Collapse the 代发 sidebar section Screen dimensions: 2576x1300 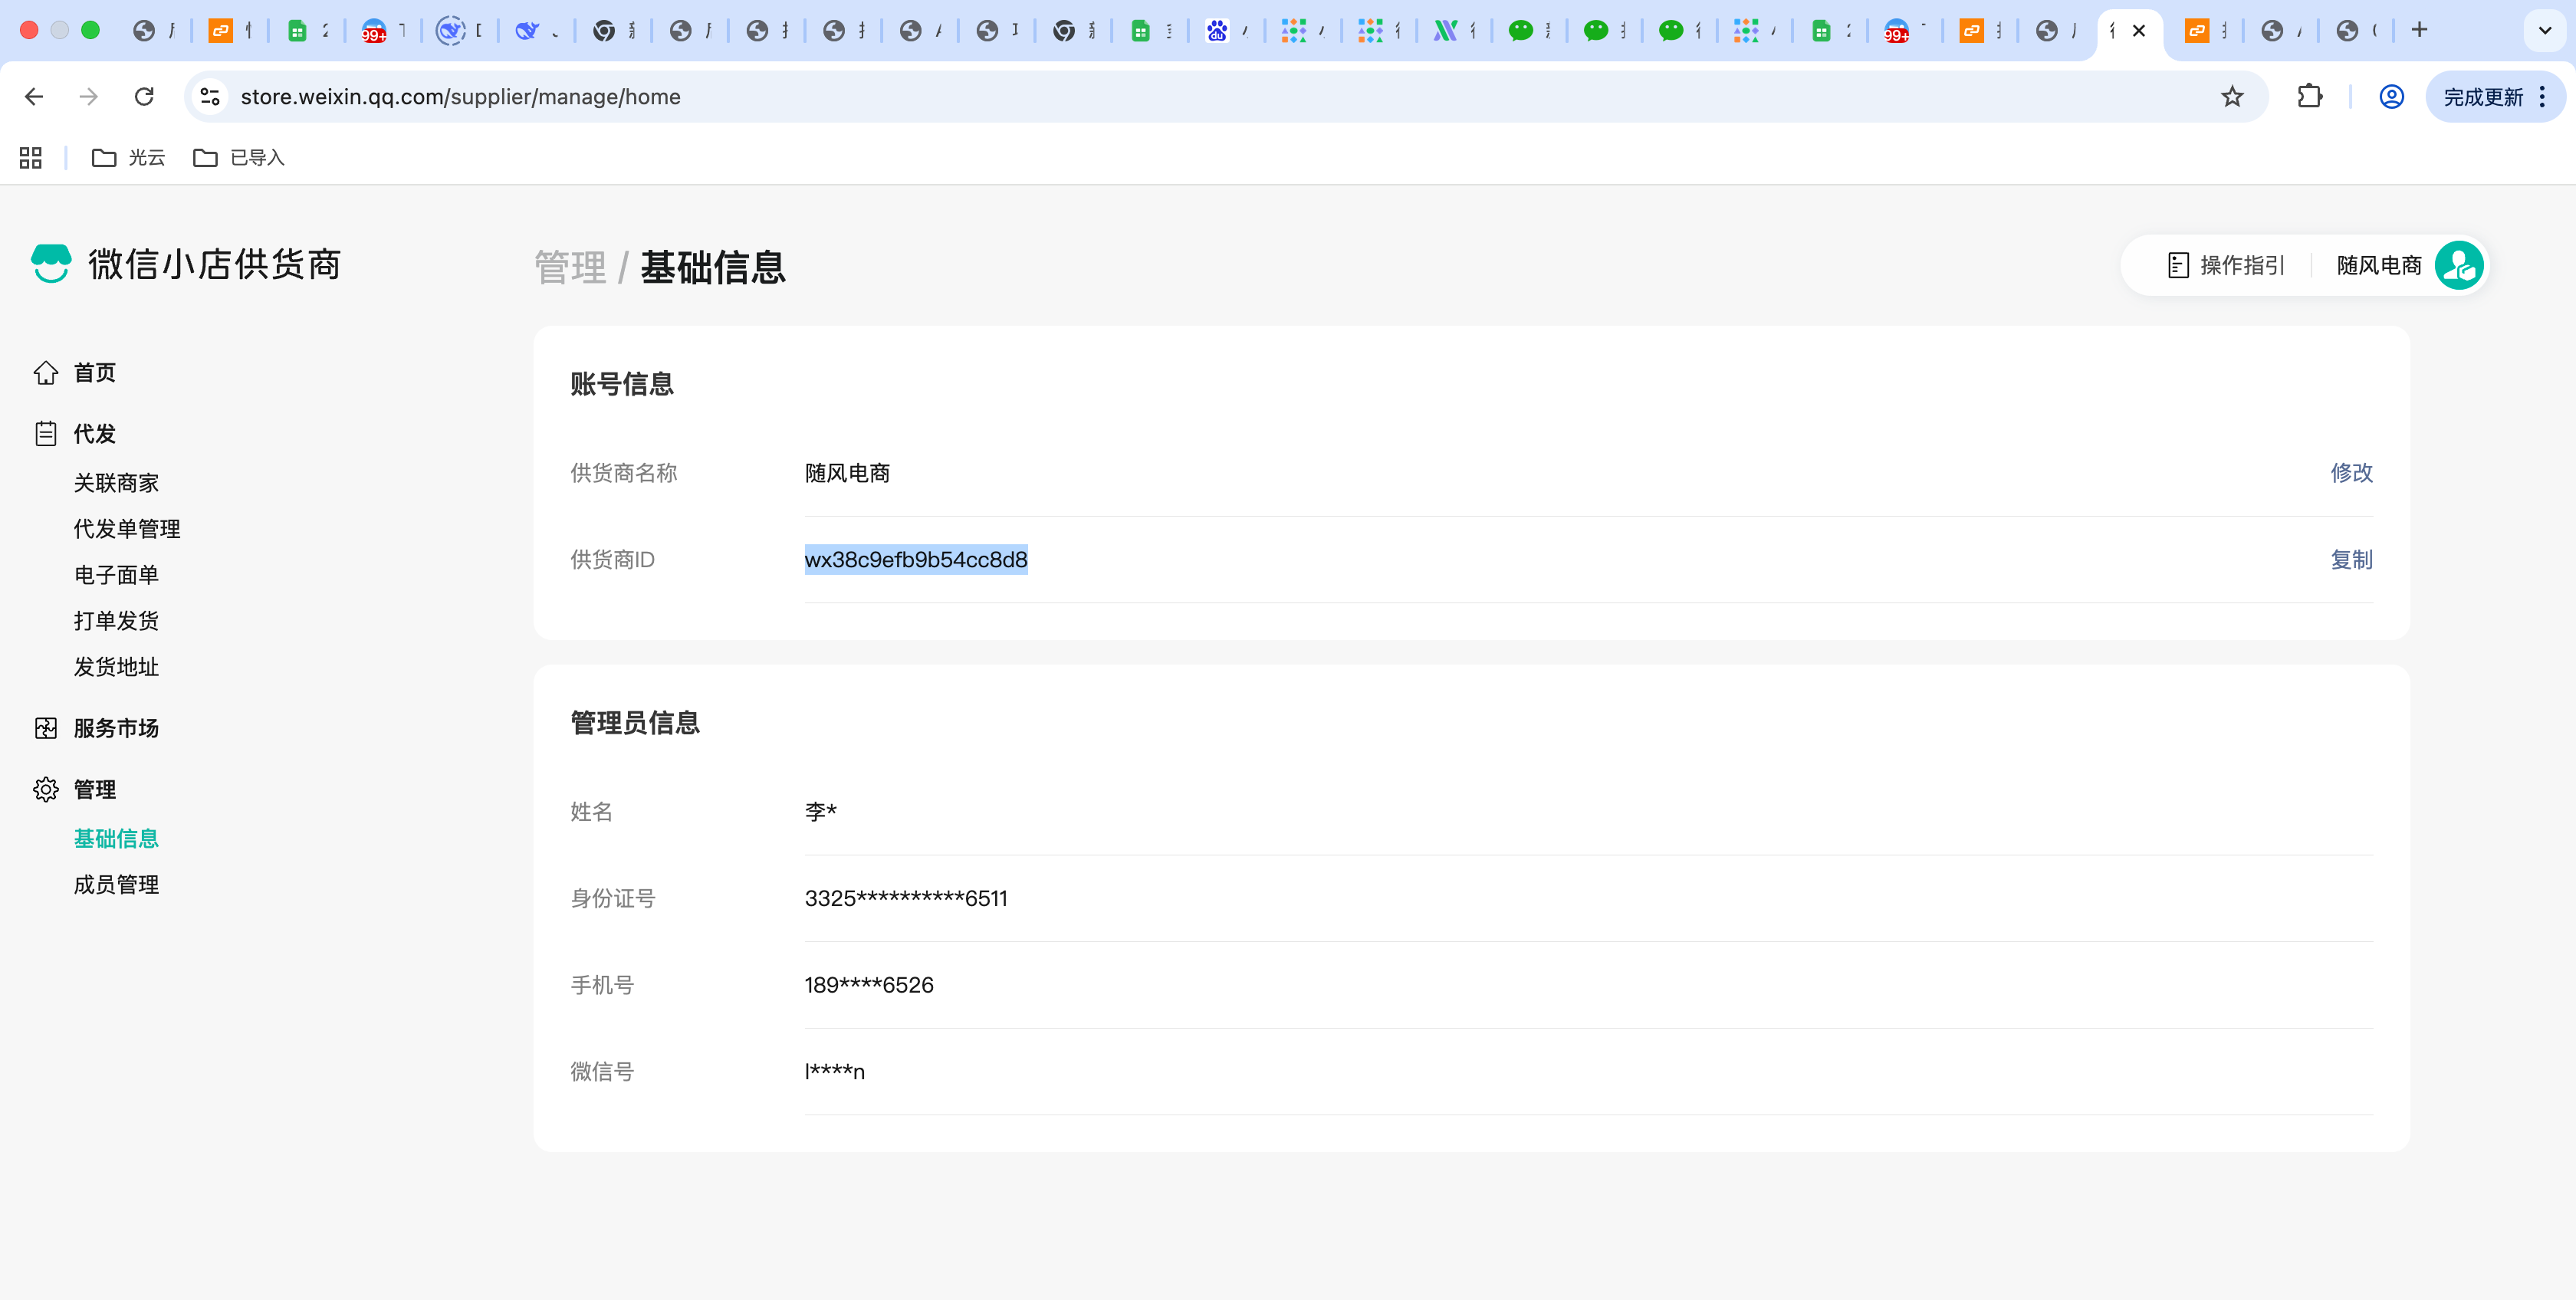(x=94, y=434)
